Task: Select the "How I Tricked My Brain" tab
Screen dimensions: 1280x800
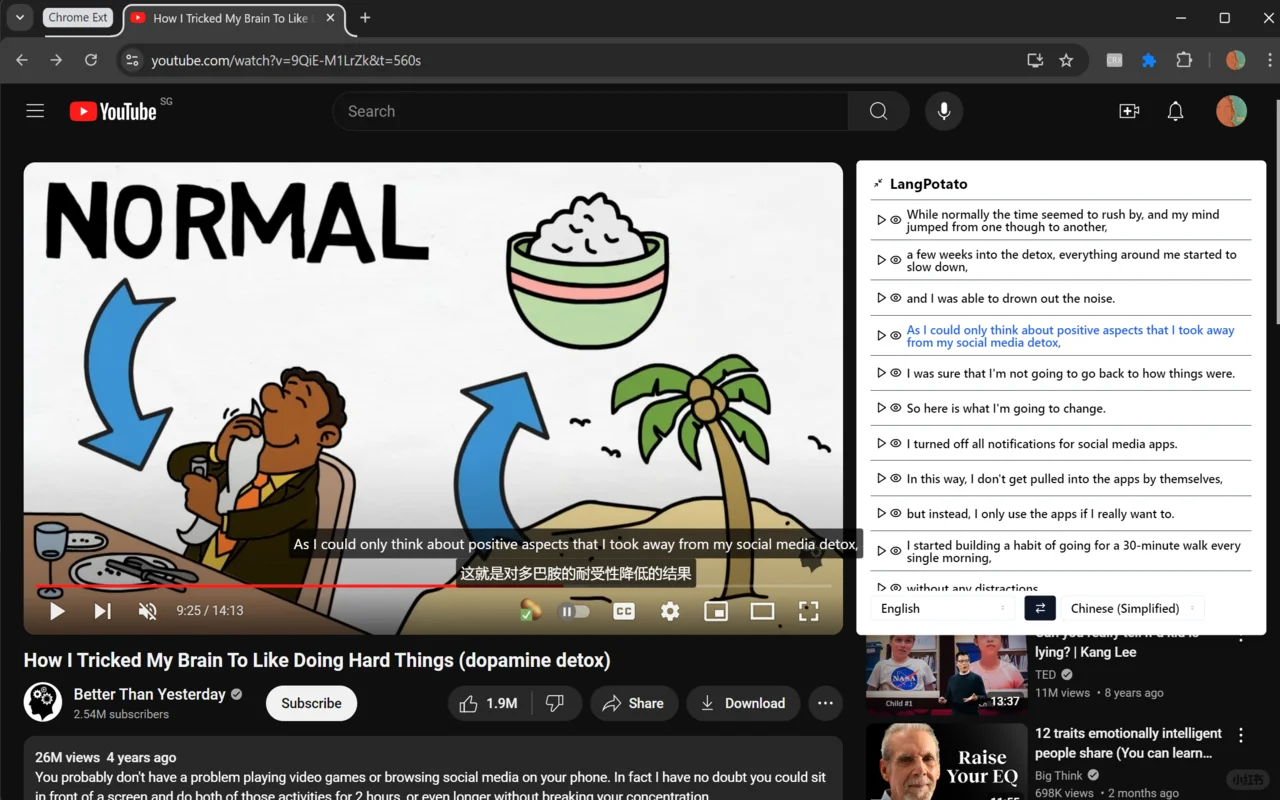Action: (235, 18)
